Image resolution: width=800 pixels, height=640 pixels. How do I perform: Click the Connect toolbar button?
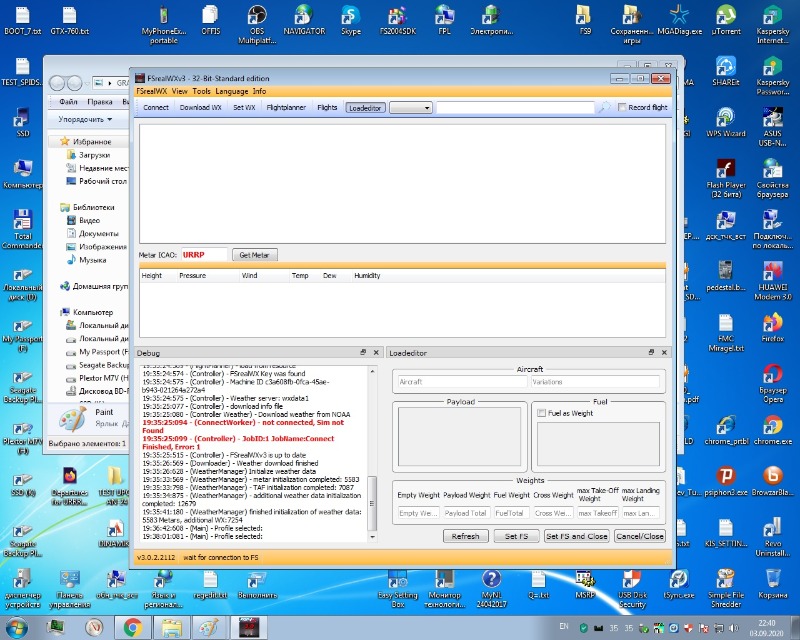156,107
